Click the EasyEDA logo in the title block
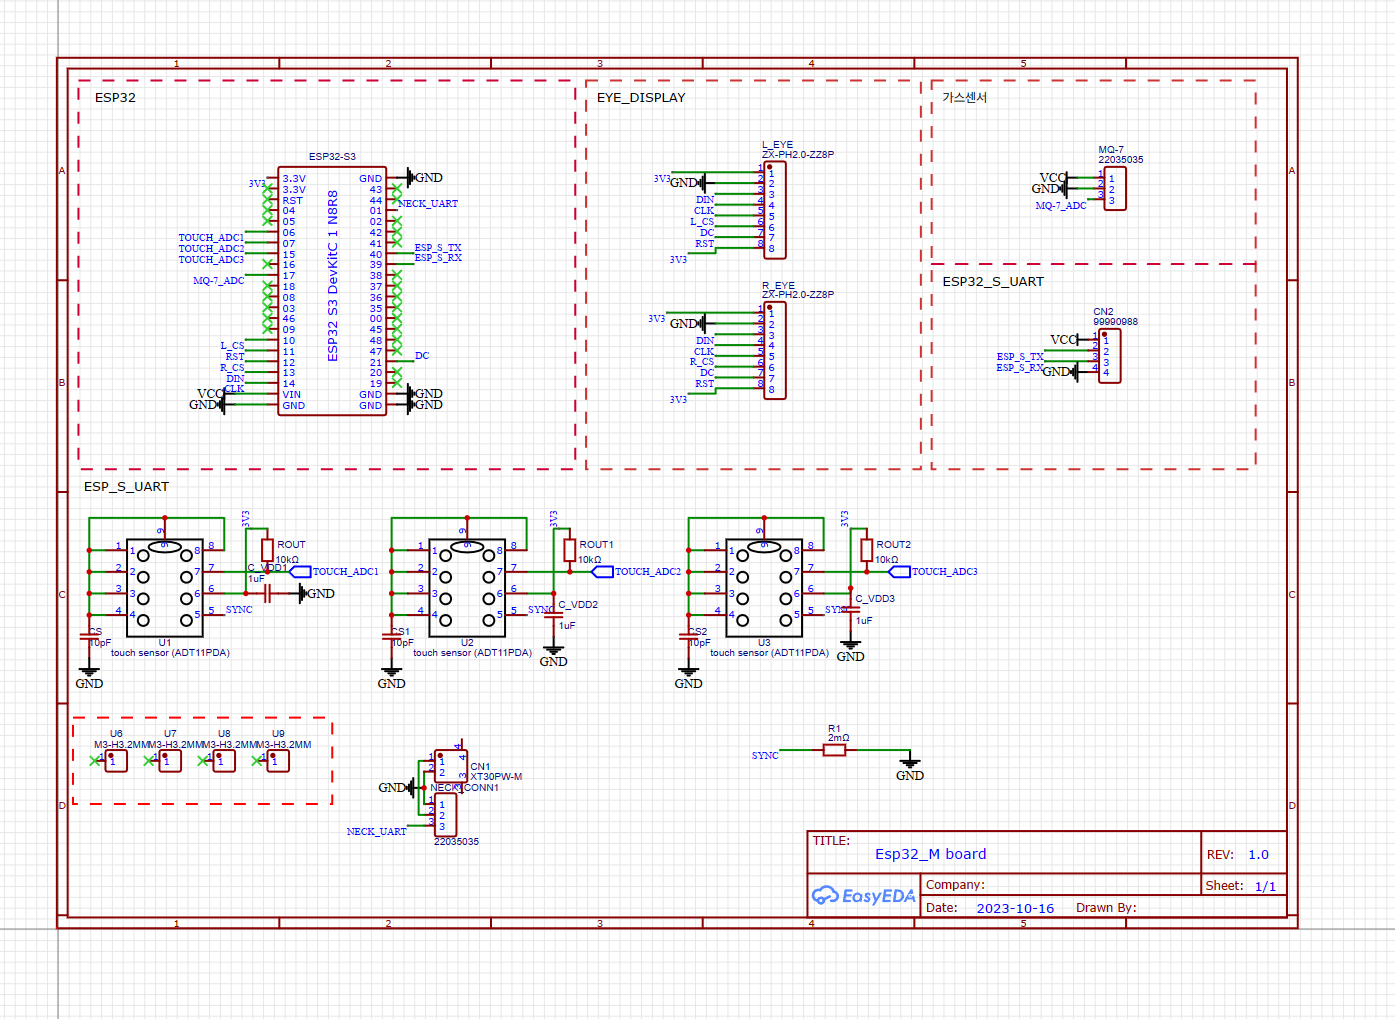 (863, 895)
